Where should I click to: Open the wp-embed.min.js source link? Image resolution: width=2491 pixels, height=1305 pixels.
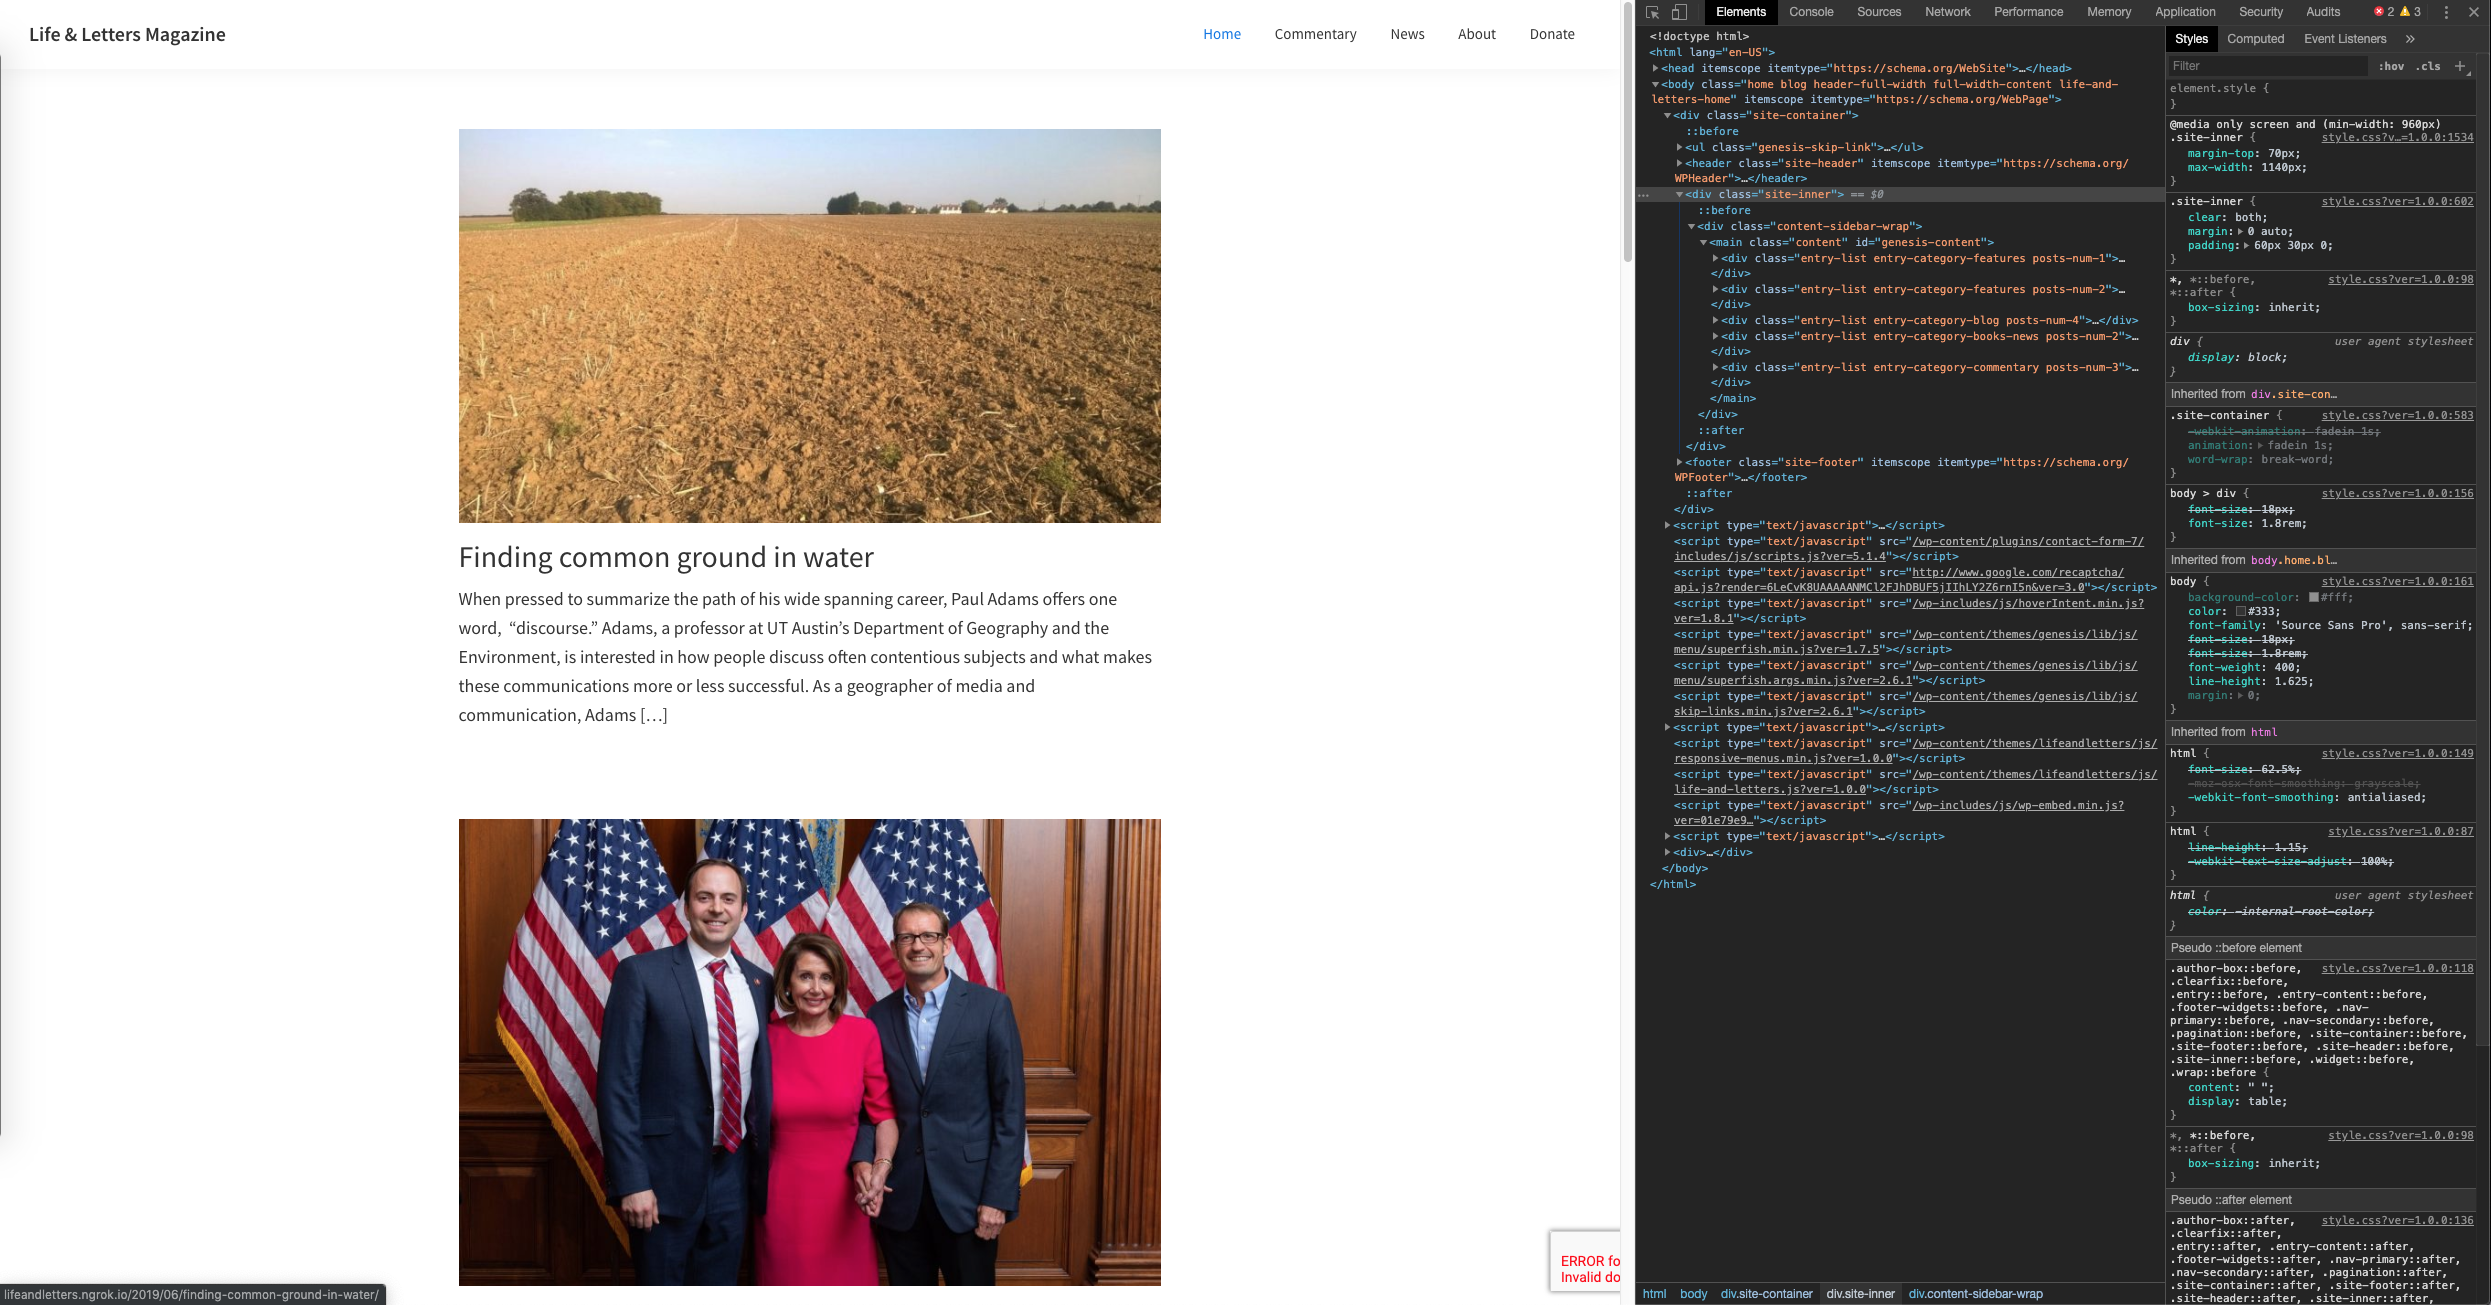pos(1898,812)
